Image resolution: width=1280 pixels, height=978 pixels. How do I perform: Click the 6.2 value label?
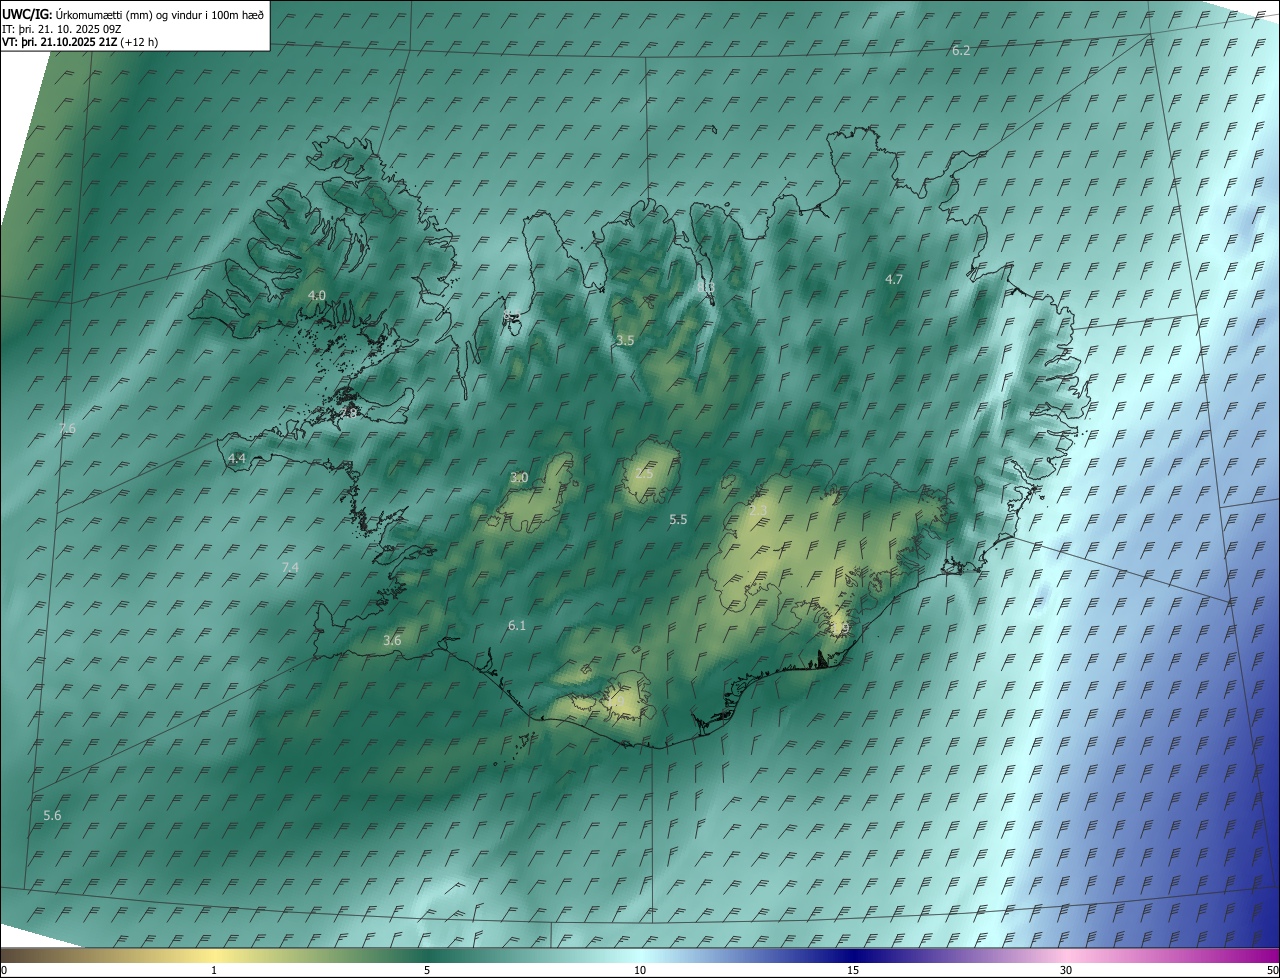(x=961, y=50)
